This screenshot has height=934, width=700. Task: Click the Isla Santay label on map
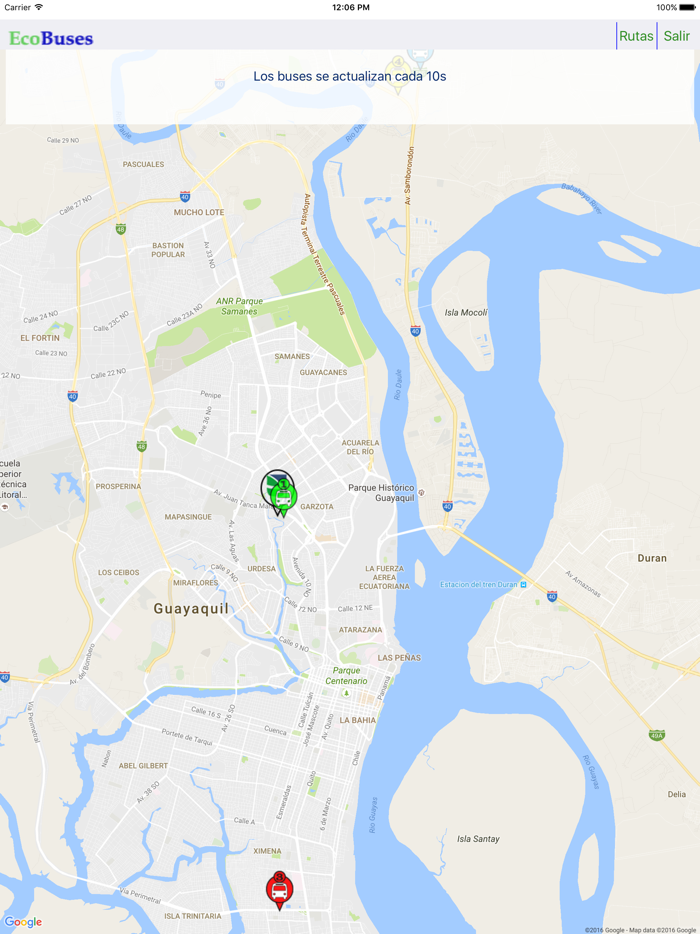[478, 839]
